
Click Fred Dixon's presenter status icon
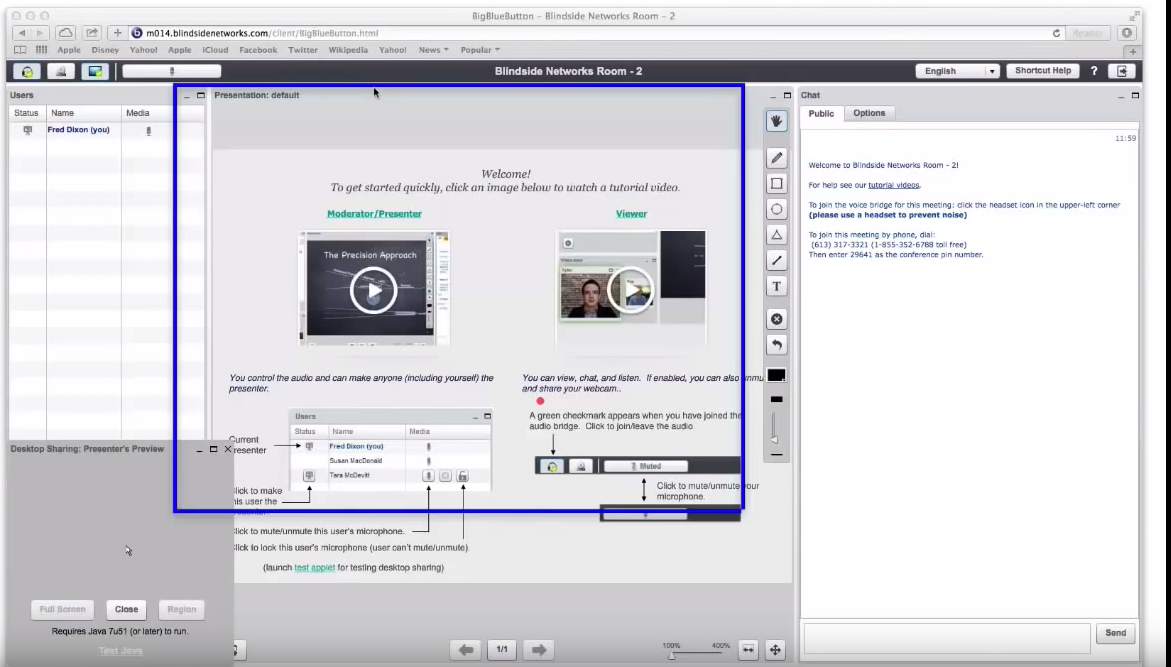[x=28, y=130]
